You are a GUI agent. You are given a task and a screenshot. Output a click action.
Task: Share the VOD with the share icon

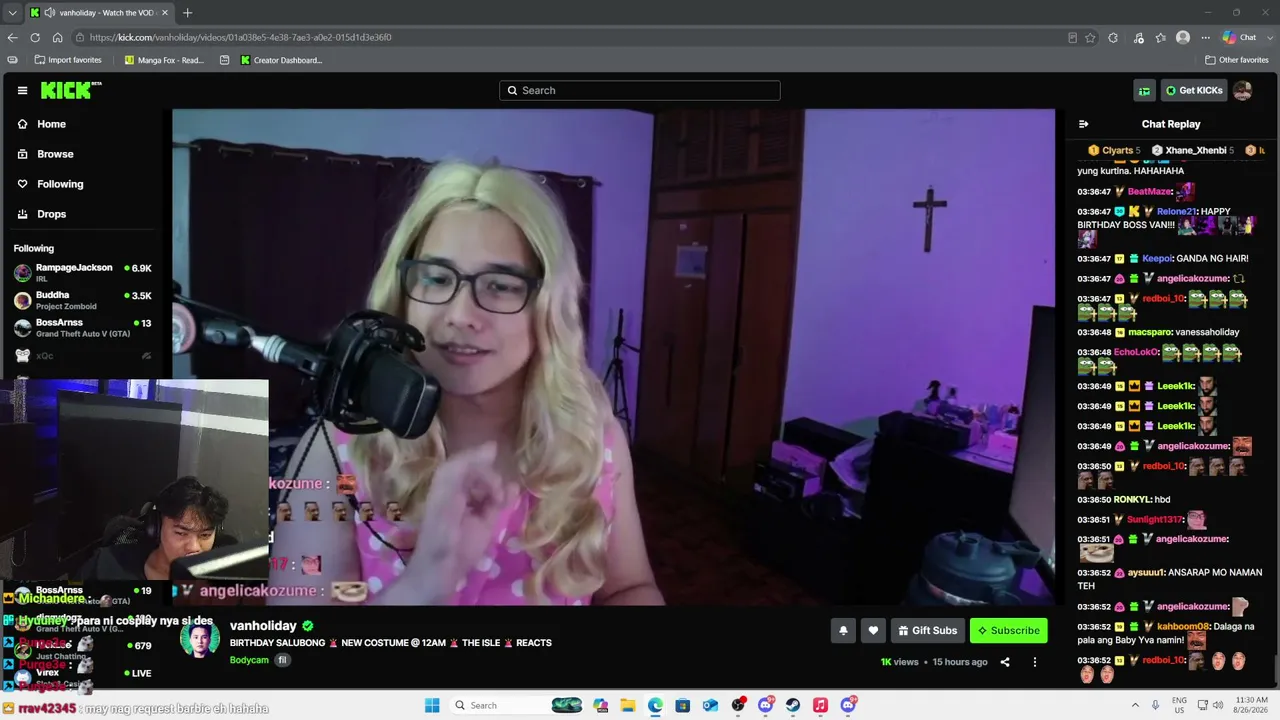click(1005, 662)
